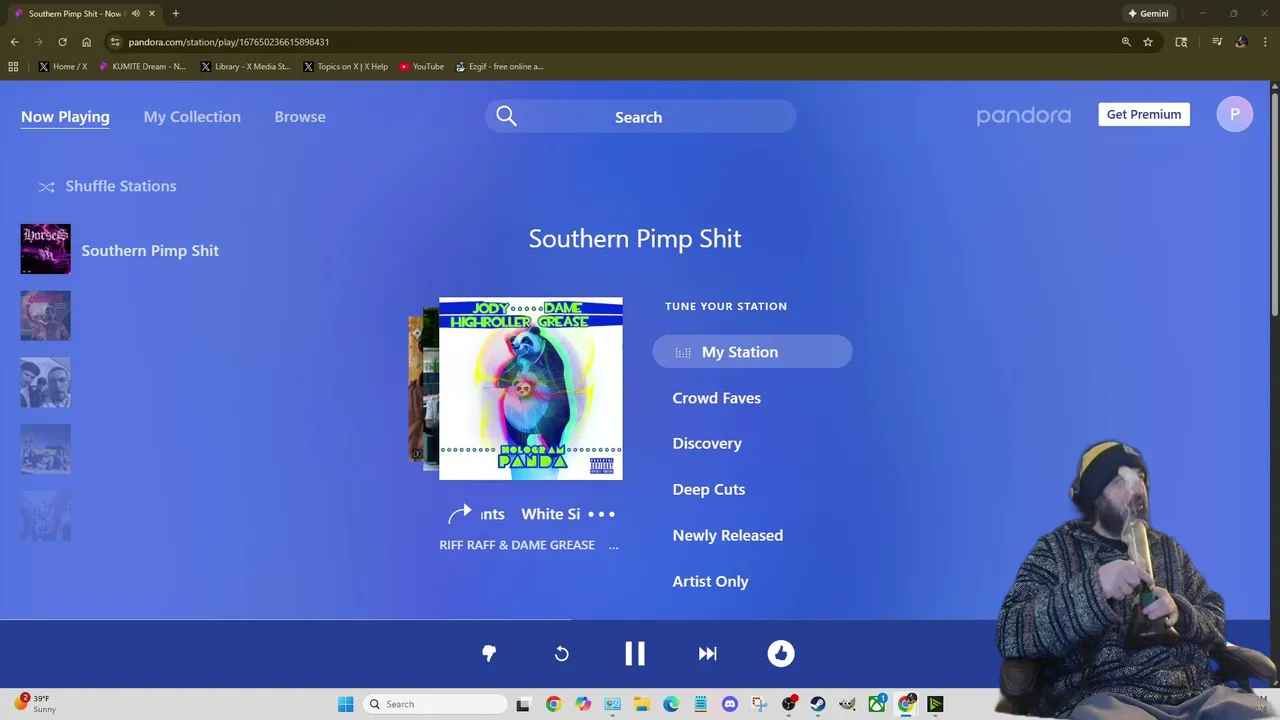Viewport: 1280px width, 720px height.
Task: Switch to the Now Playing tab
Action: 65,117
